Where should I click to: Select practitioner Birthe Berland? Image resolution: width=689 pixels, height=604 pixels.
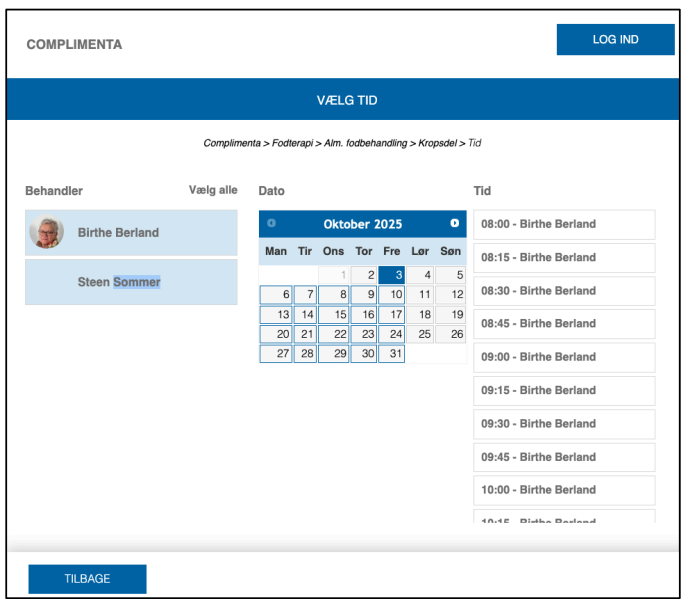[x=118, y=232]
